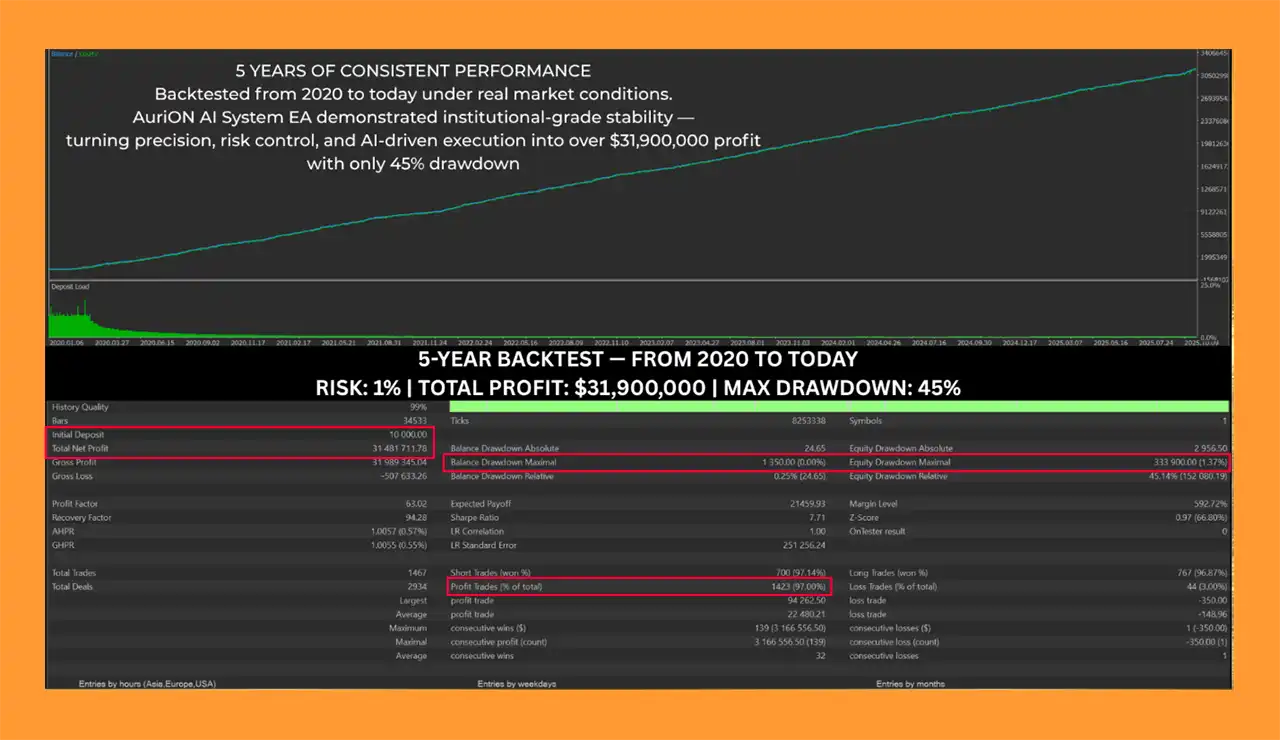This screenshot has width=1280, height=740.
Task: Click the green deposit load spike bars
Action: coord(72,318)
